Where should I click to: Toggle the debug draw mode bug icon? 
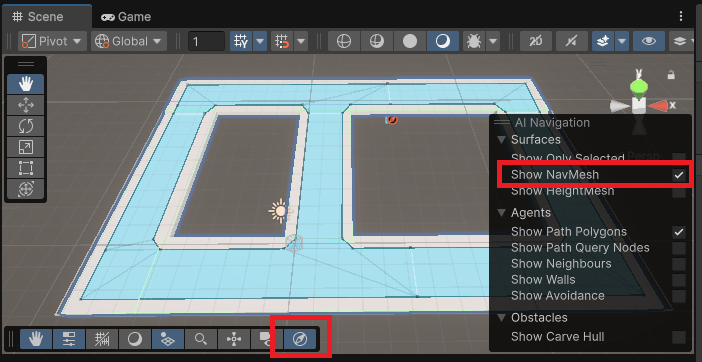(x=474, y=41)
